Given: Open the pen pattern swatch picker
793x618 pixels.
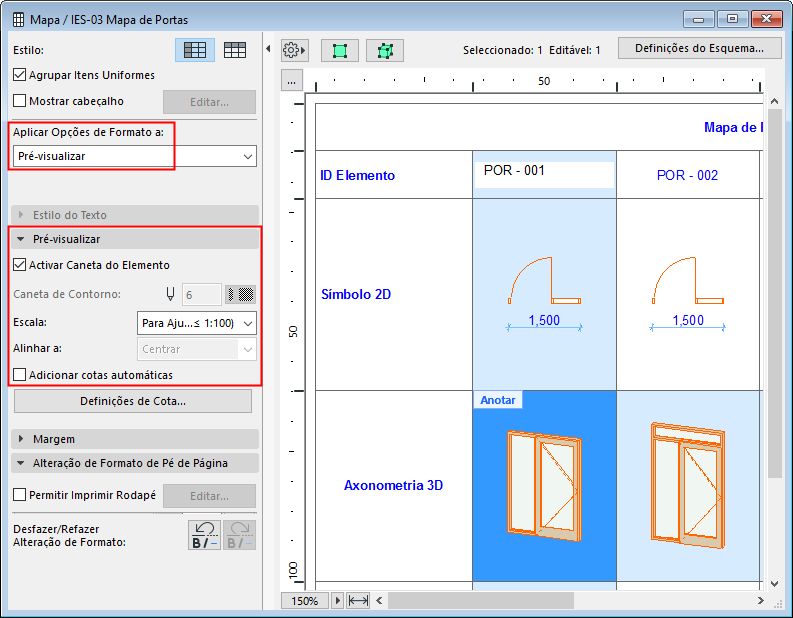Looking at the screenshot, I should pyautogui.click(x=240, y=294).
